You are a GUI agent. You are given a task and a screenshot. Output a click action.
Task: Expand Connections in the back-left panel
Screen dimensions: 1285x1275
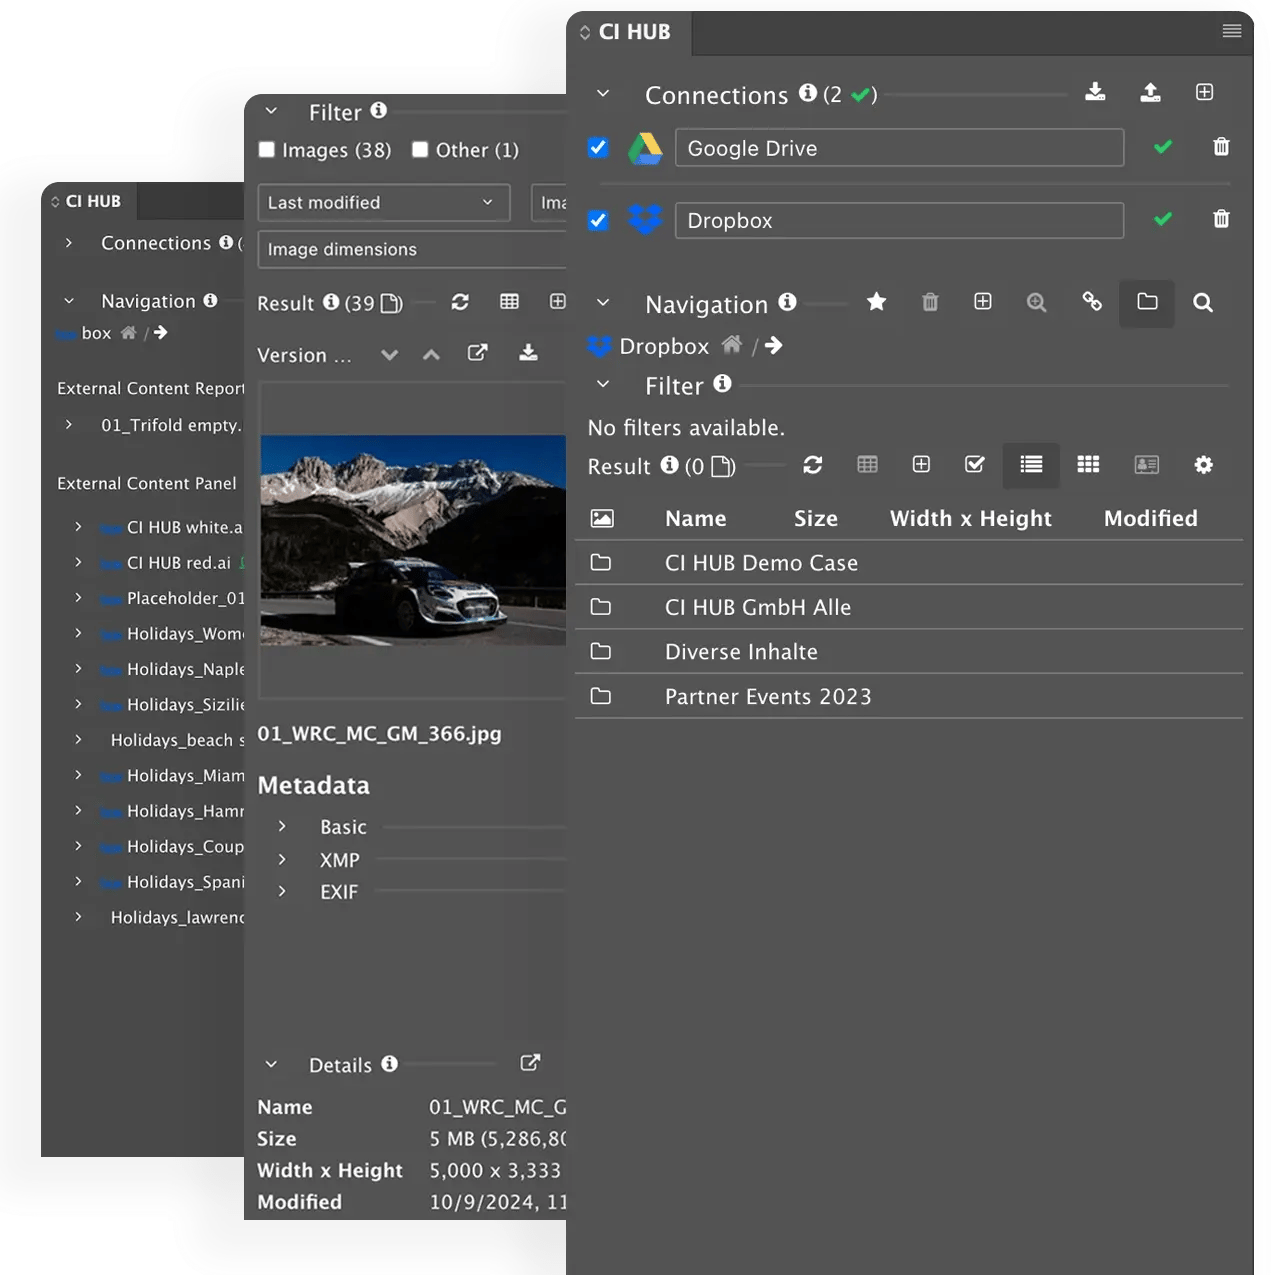[68, 243]
